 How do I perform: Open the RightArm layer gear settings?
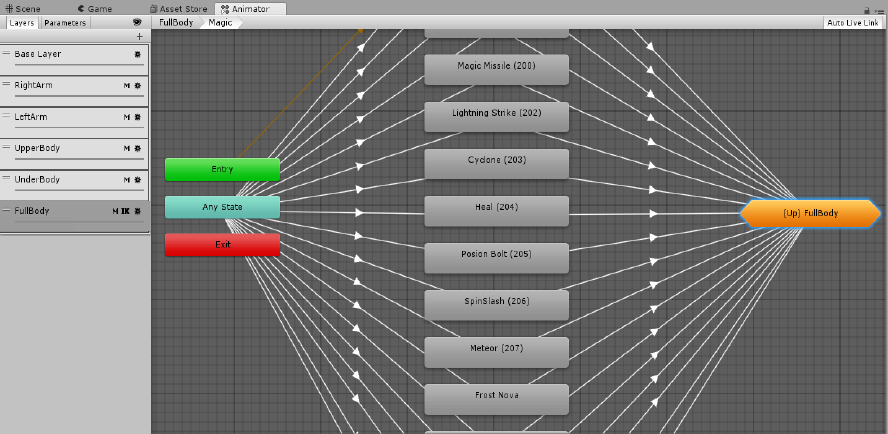pyautogui.click(x=138, y=86)
